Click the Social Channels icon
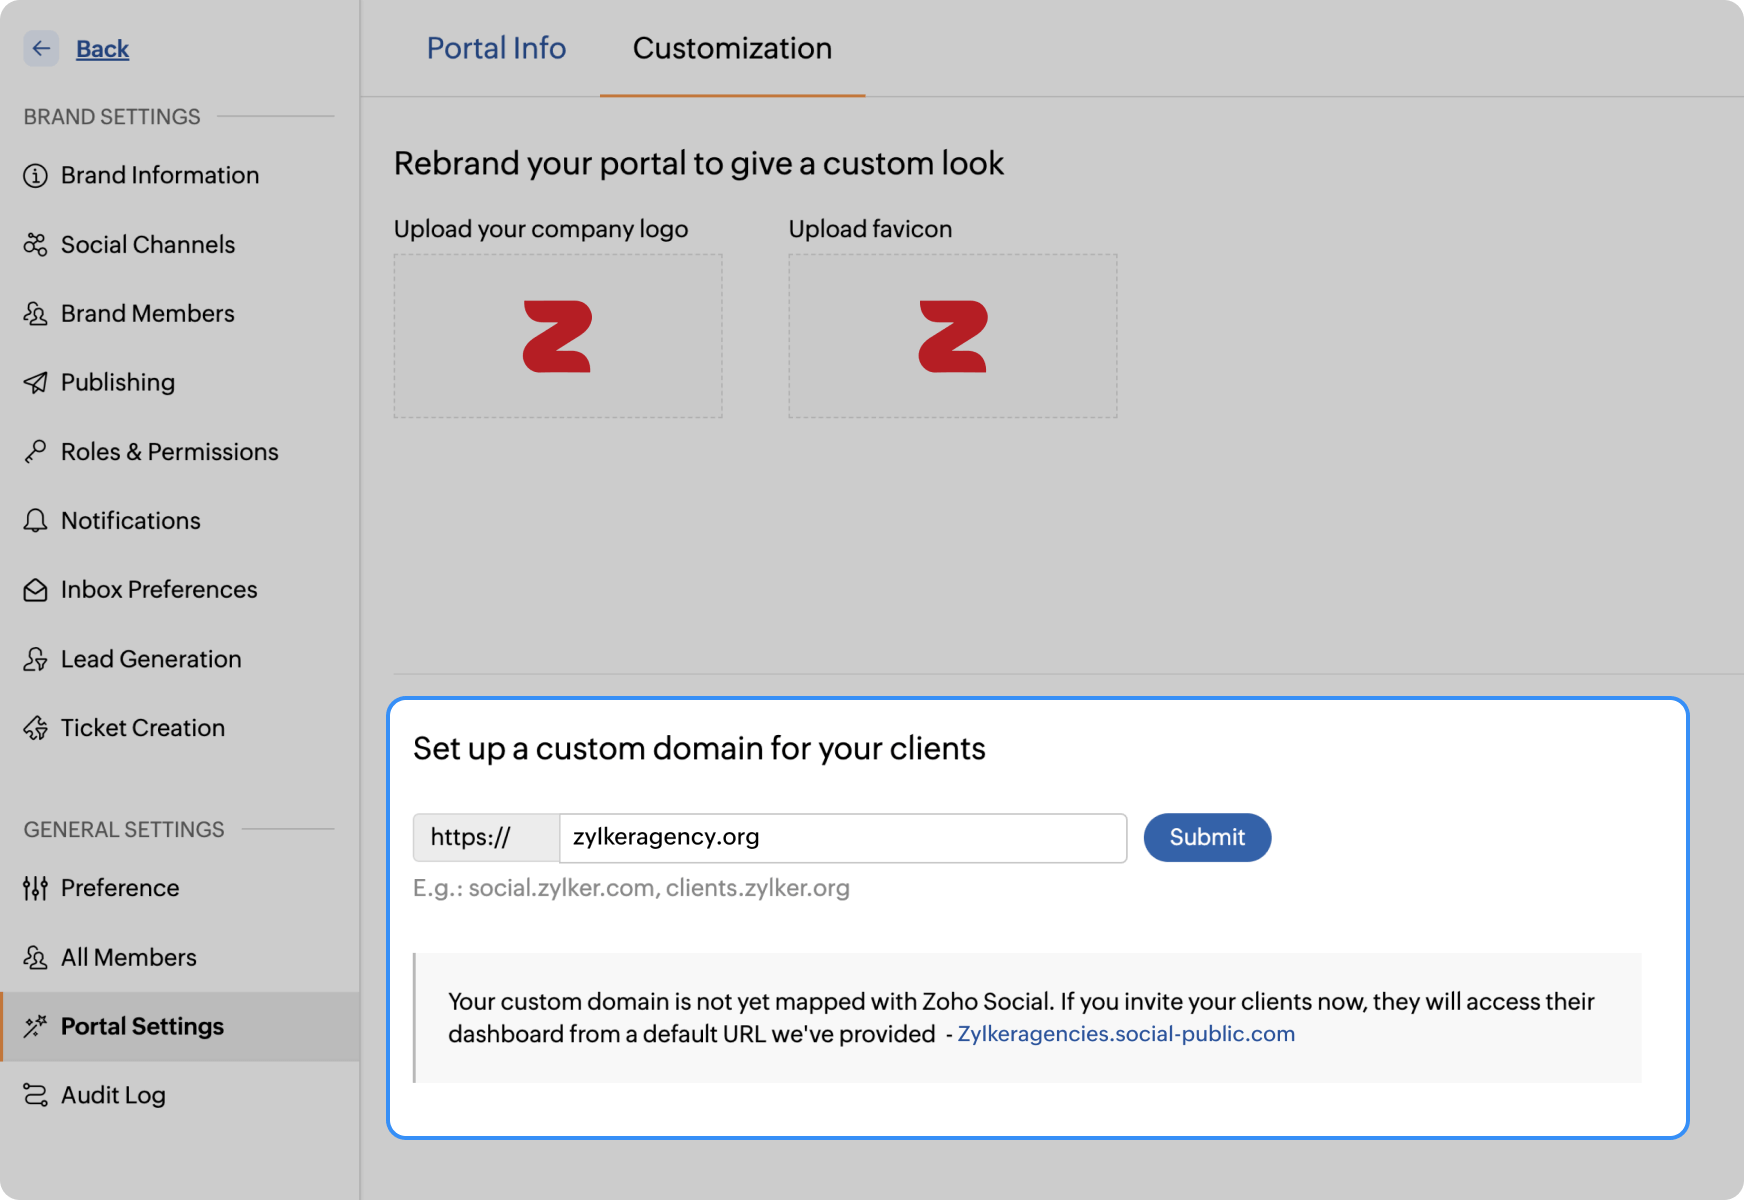 (35, 245)
